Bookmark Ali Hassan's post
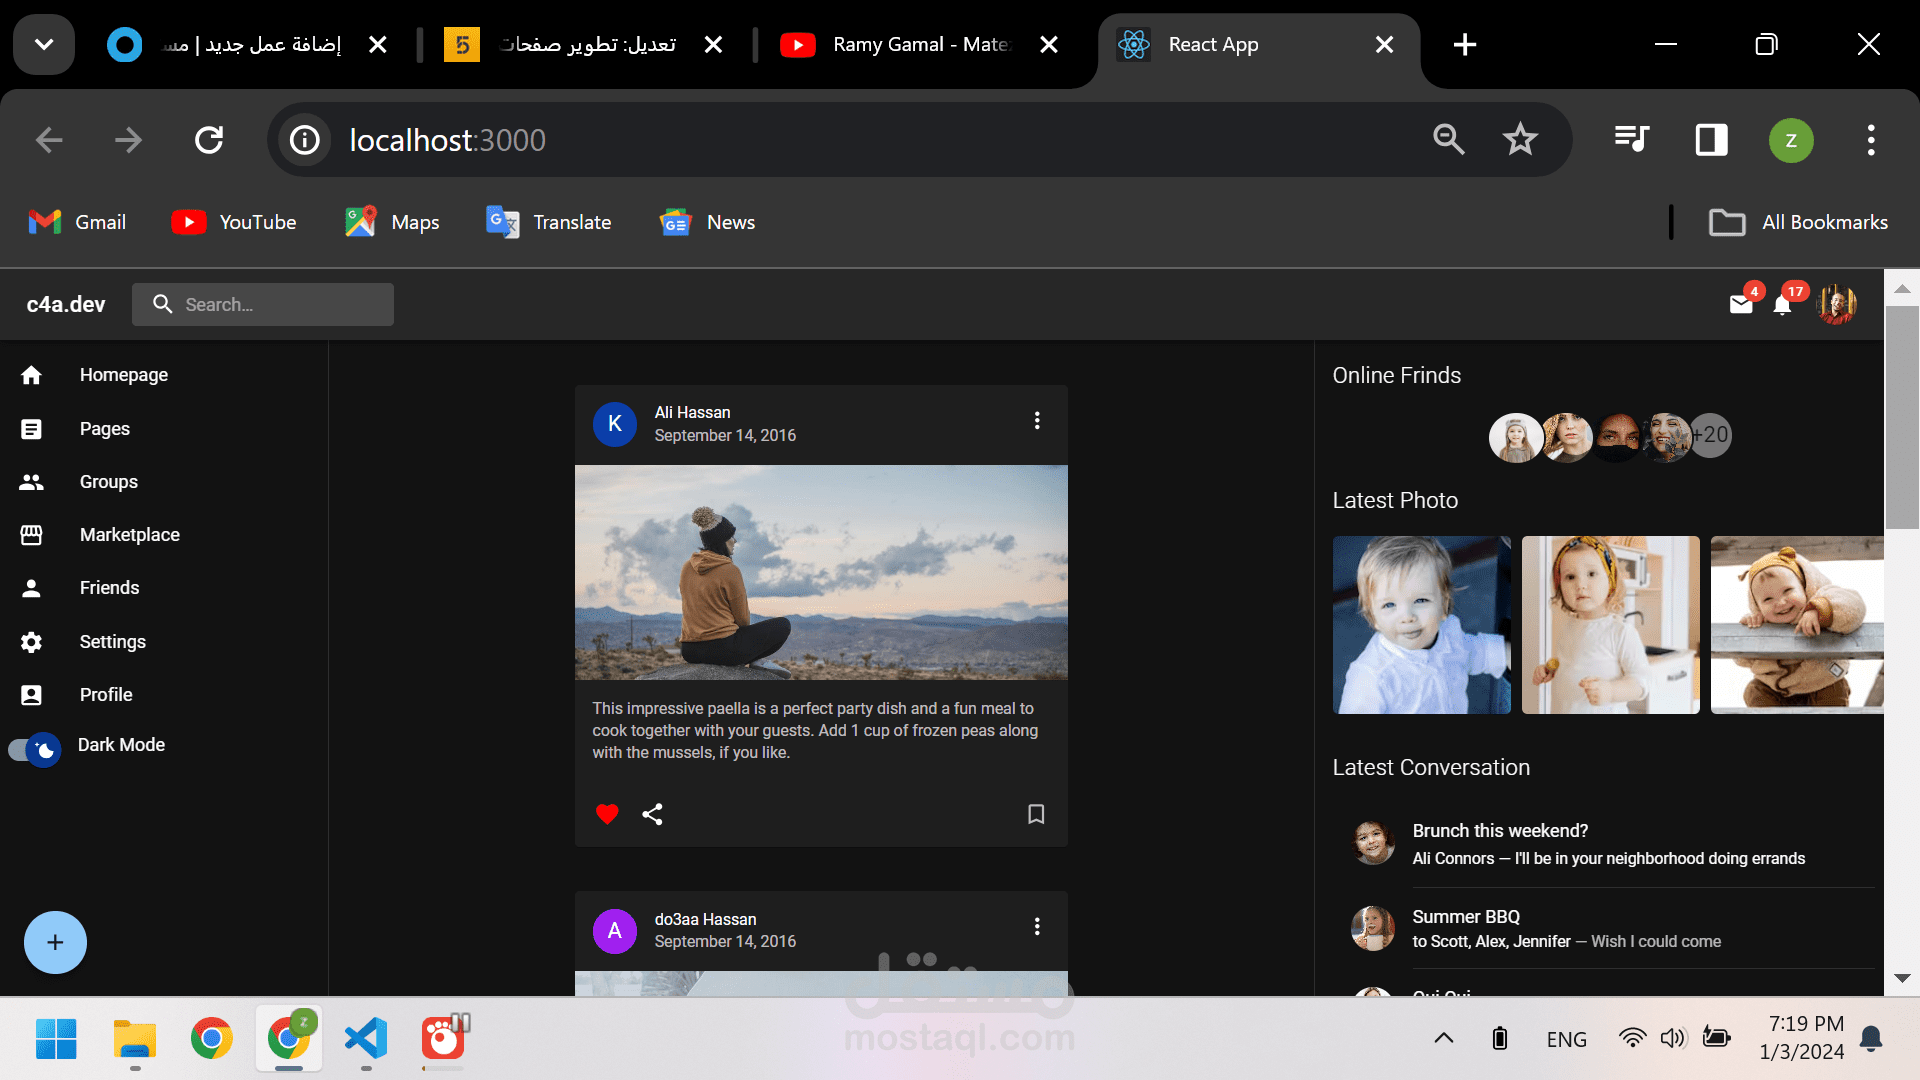 [1036, 814]
